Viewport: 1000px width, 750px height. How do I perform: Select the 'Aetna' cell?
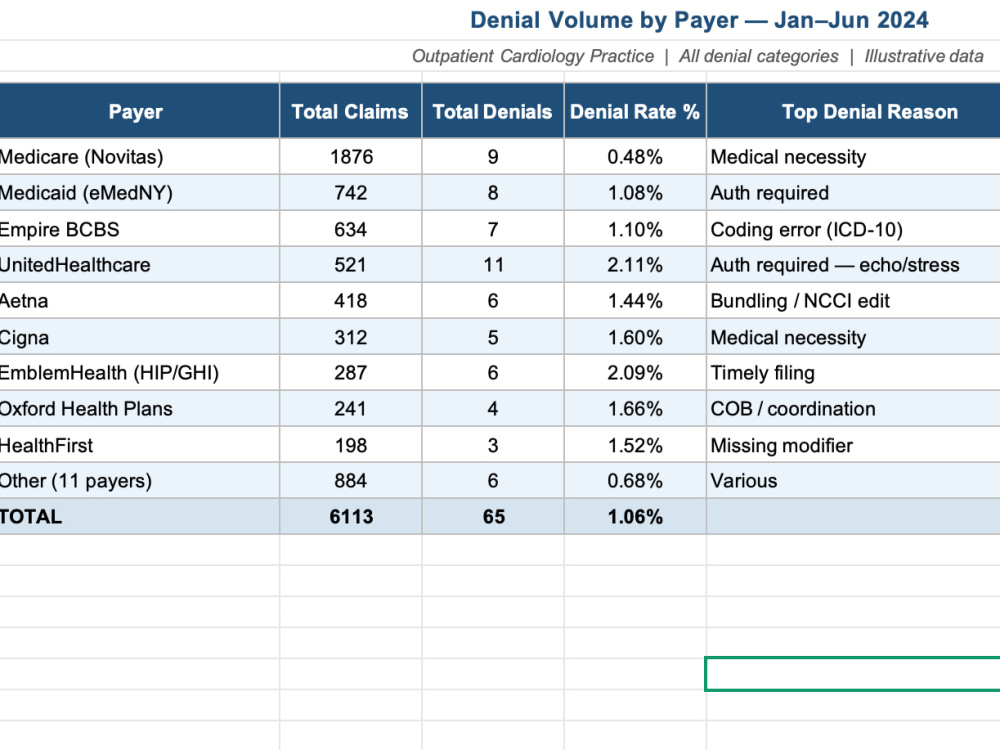139,300
